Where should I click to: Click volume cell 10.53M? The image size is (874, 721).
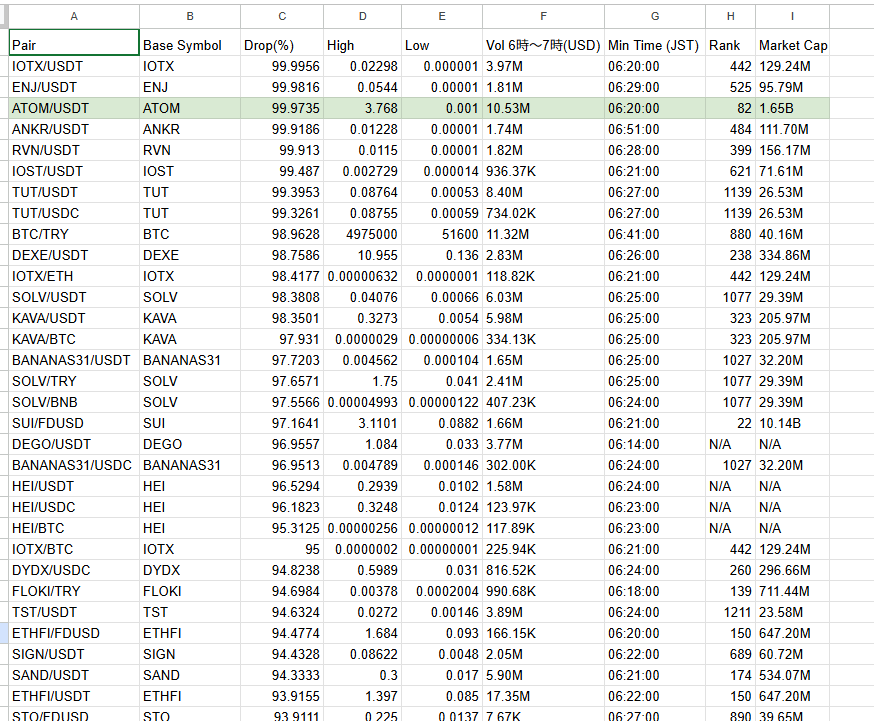tap(543, 108)
